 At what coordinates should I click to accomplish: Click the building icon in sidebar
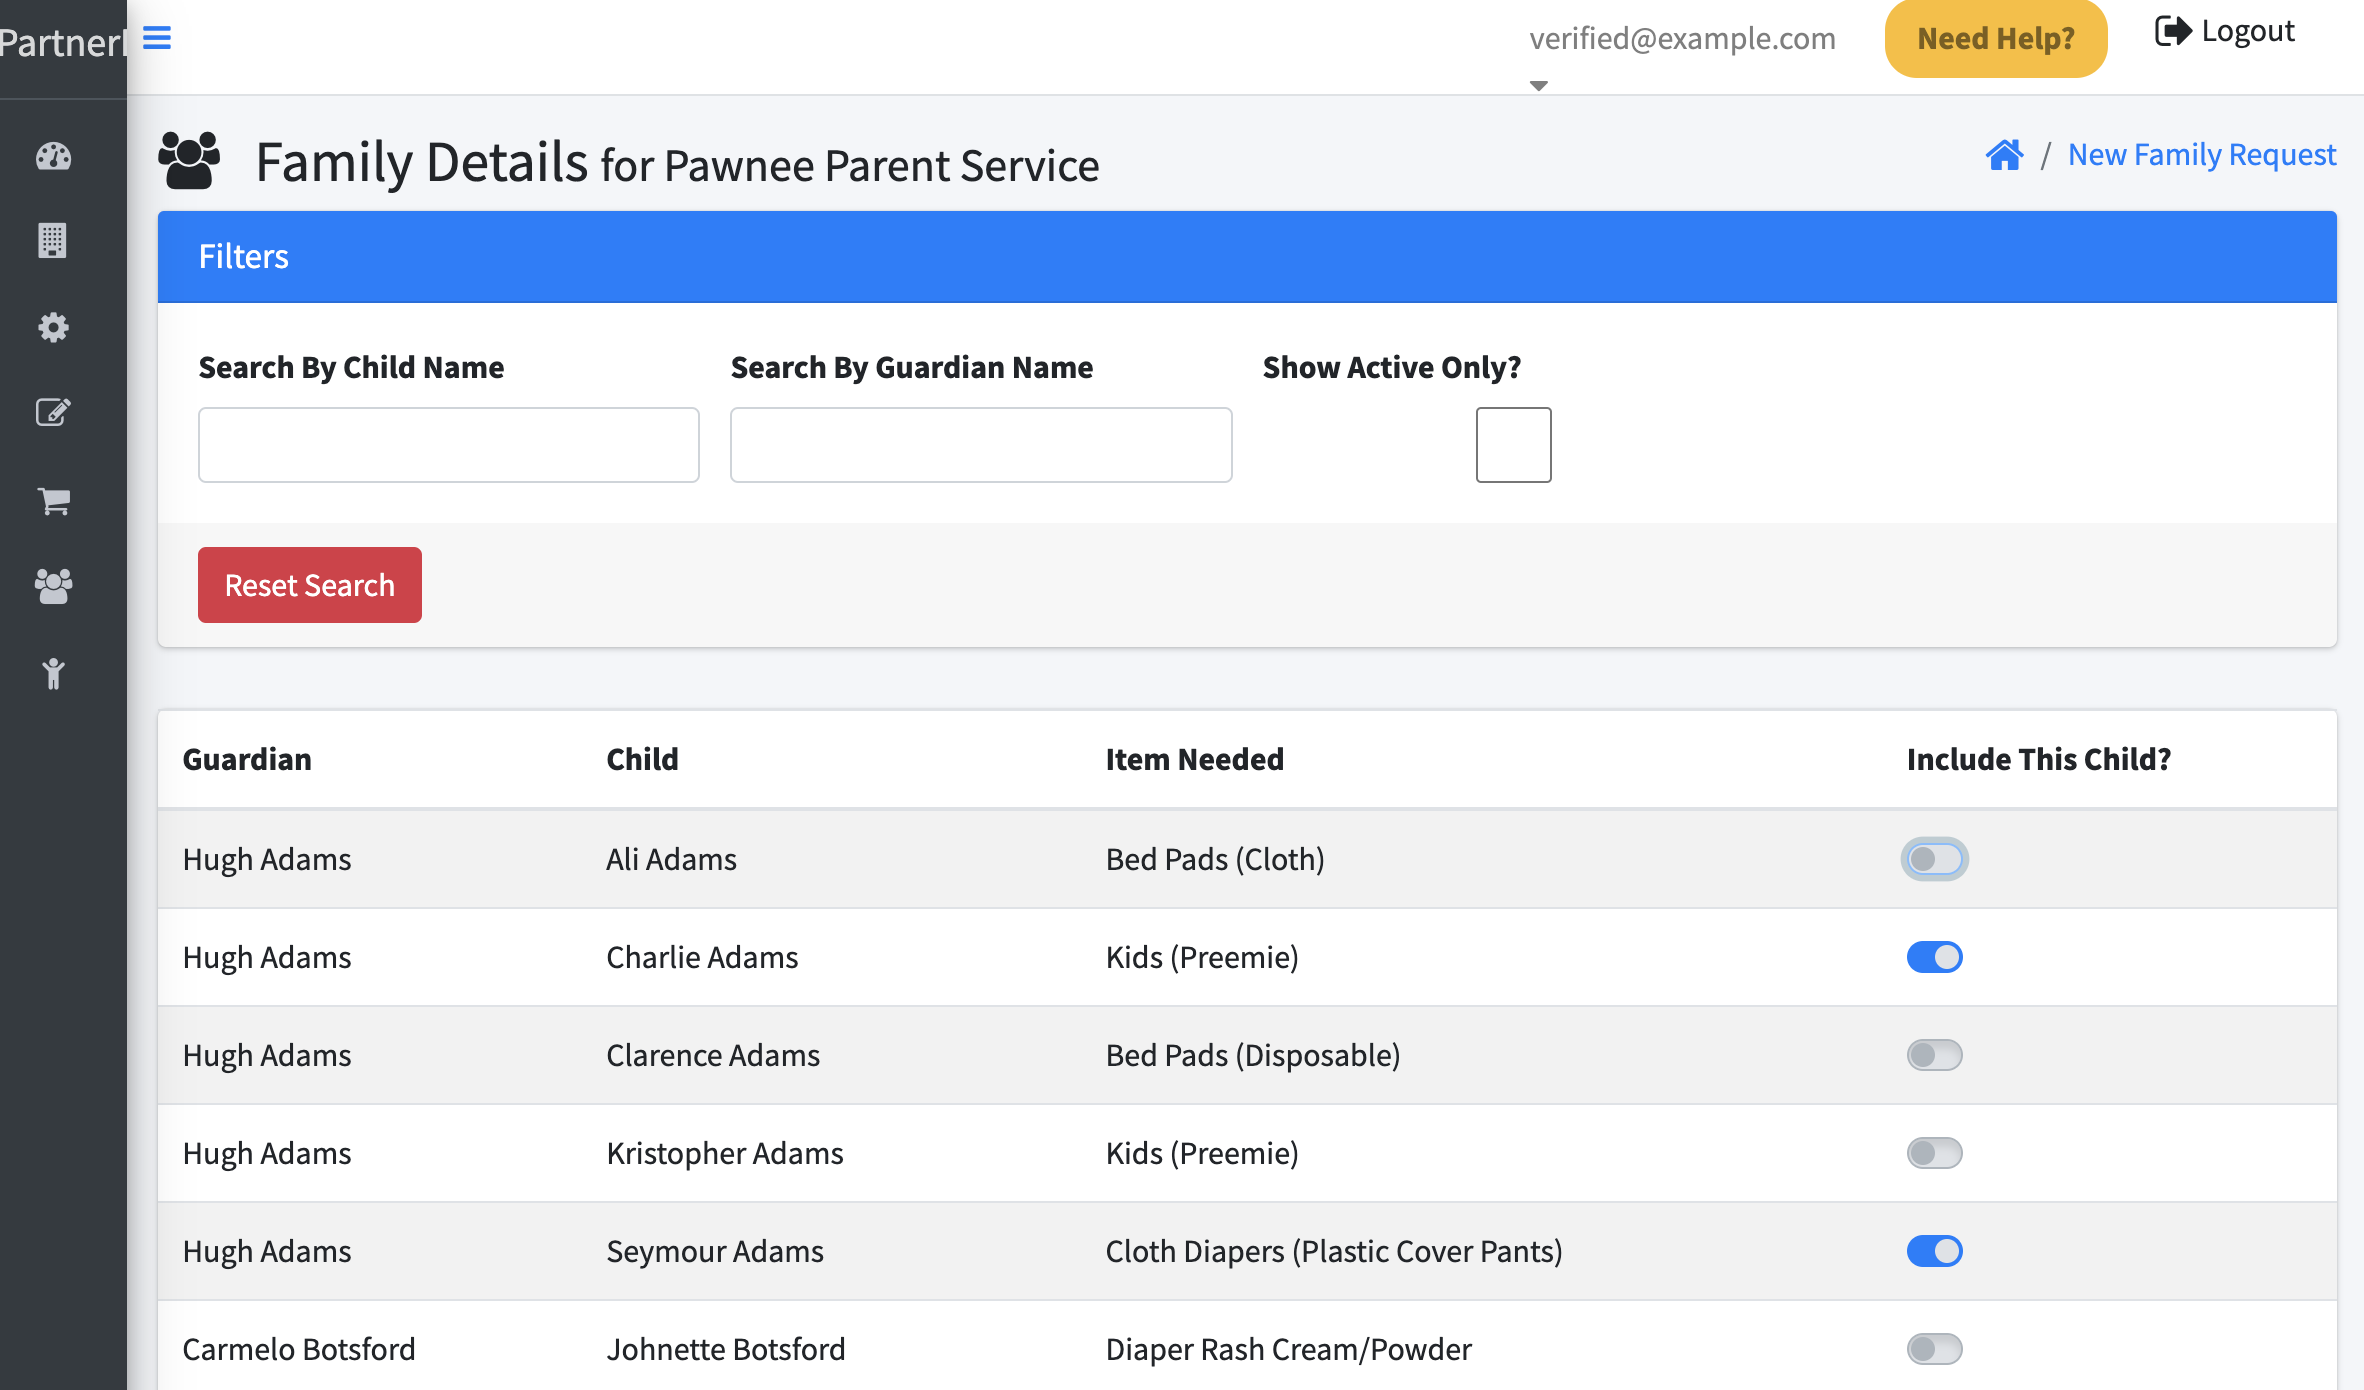coord(53,241)
